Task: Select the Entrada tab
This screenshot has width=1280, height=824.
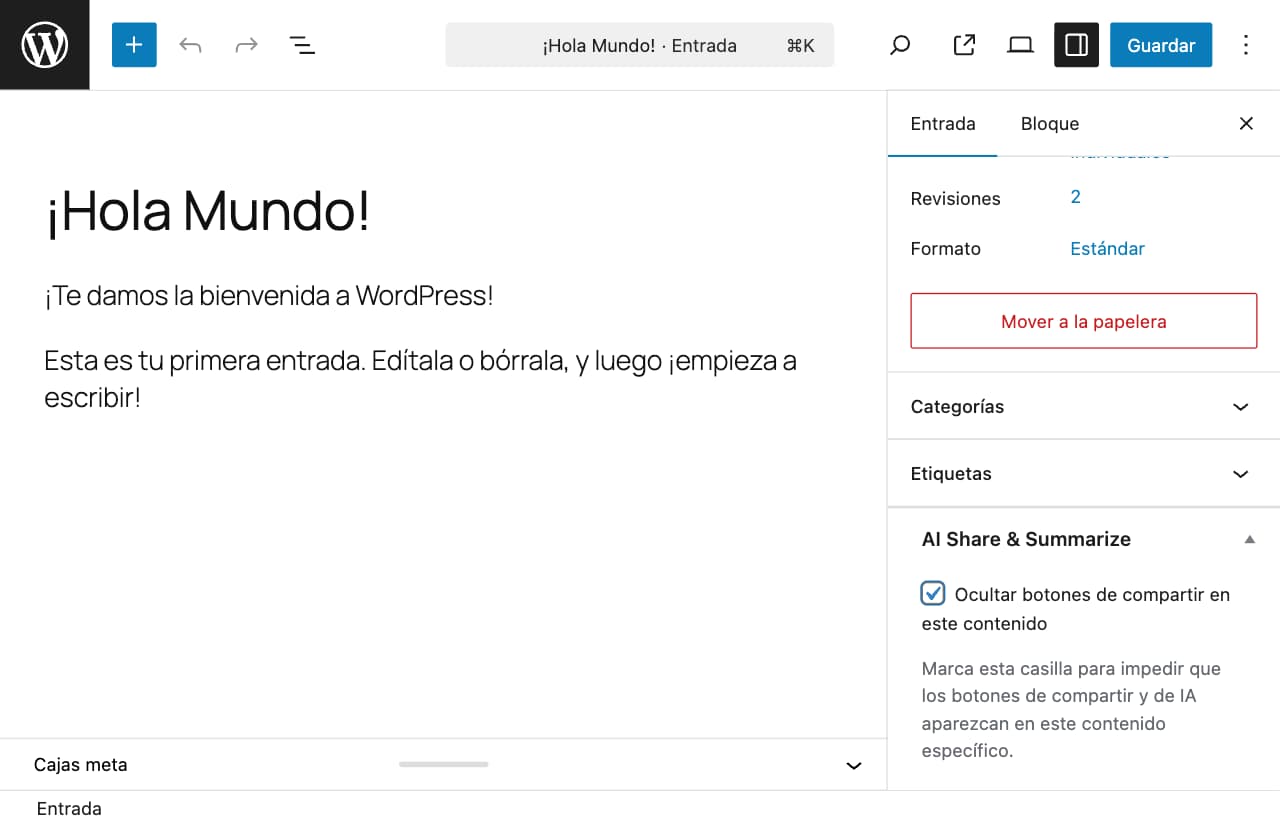Action: tap(942, 123)
